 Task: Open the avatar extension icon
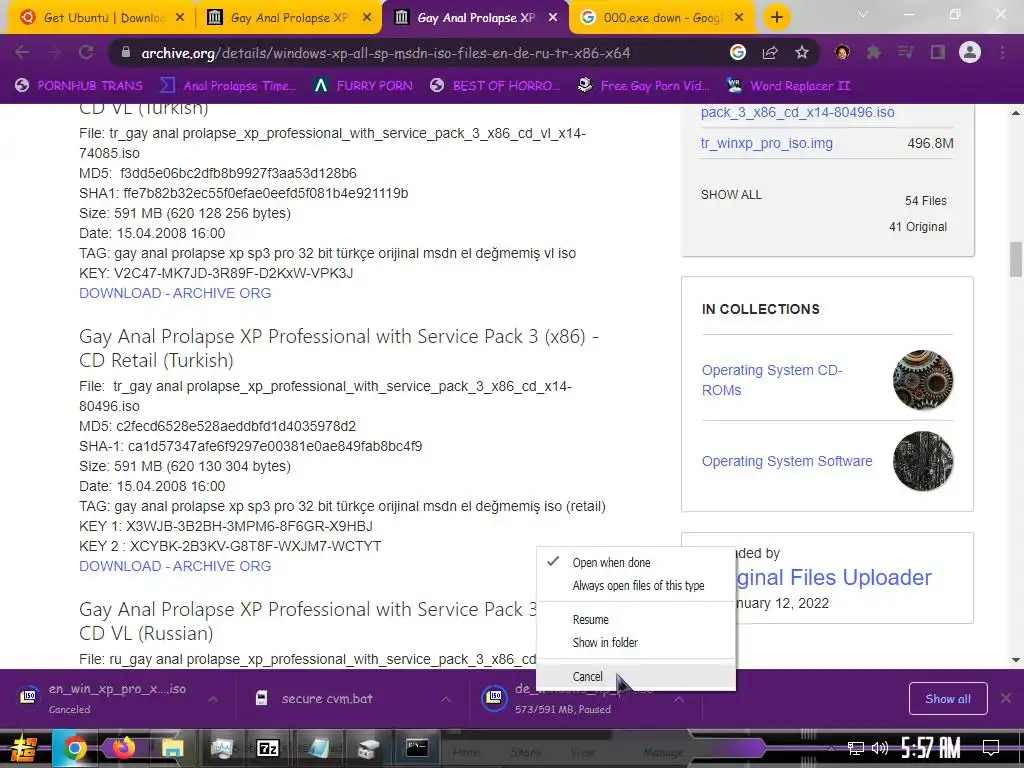click(x=842, y=52)
